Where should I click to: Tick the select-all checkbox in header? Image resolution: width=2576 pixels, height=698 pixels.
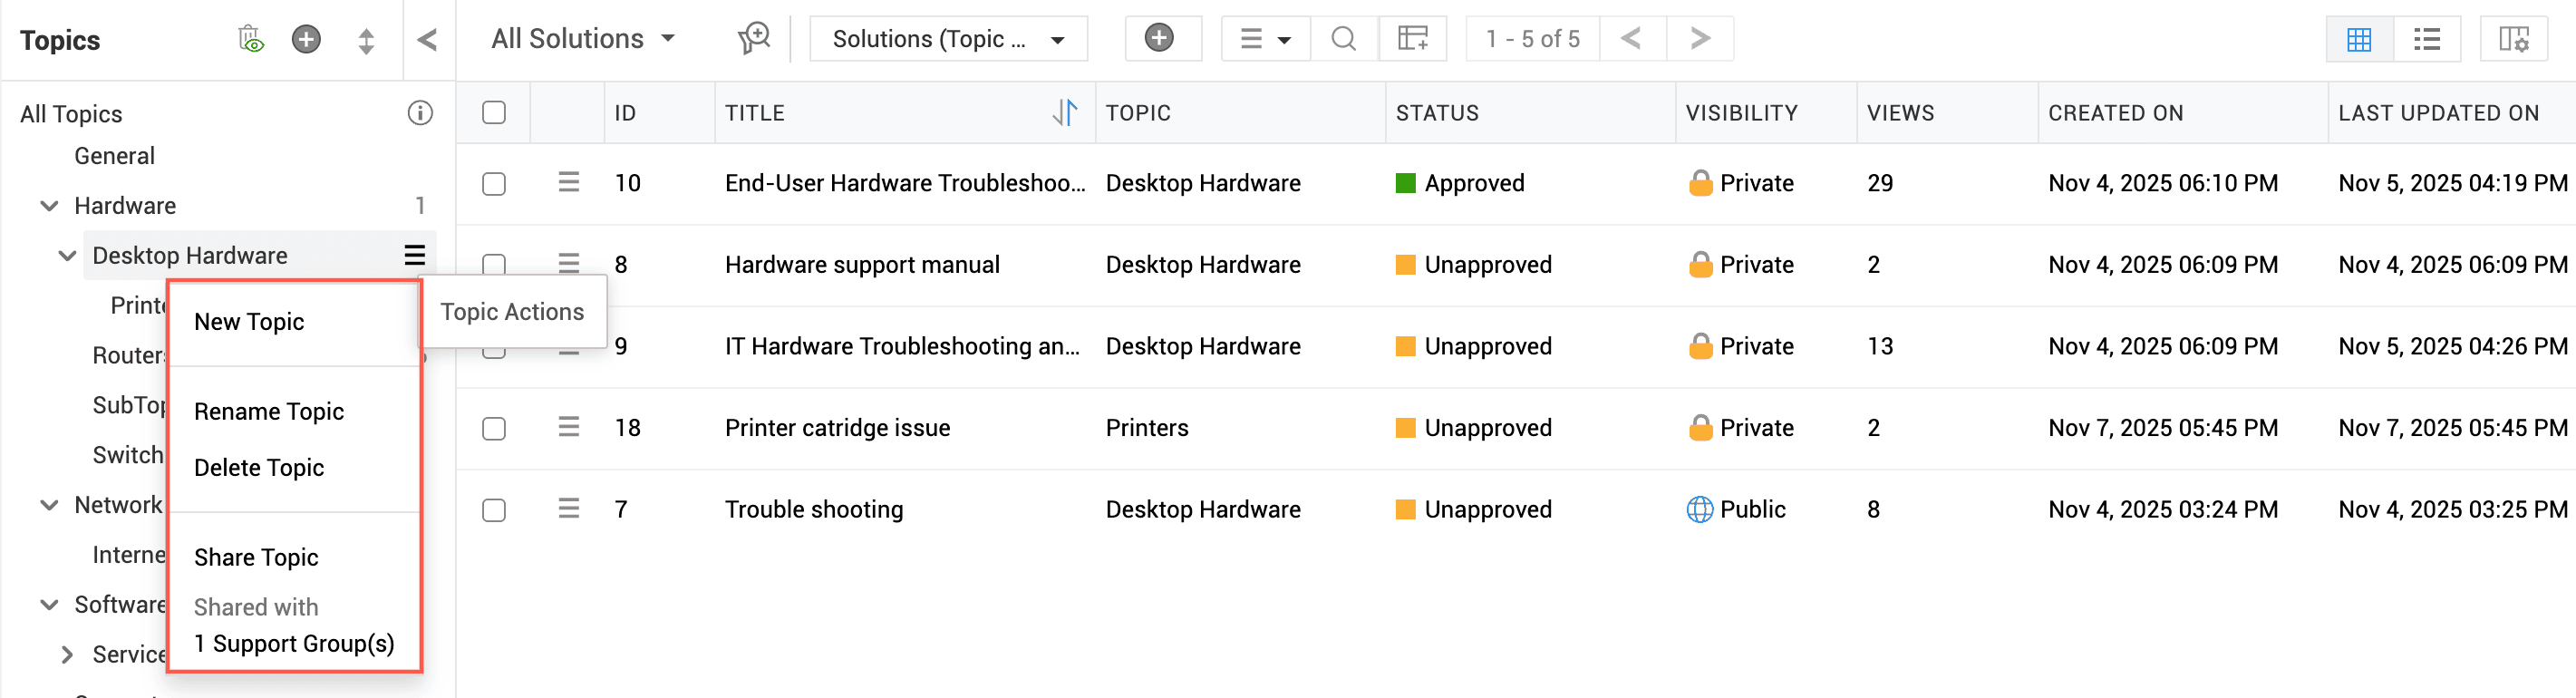point(494,113)
